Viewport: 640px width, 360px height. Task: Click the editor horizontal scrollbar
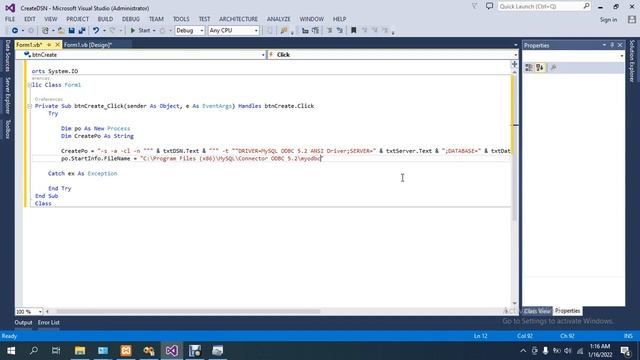[188, 311]
